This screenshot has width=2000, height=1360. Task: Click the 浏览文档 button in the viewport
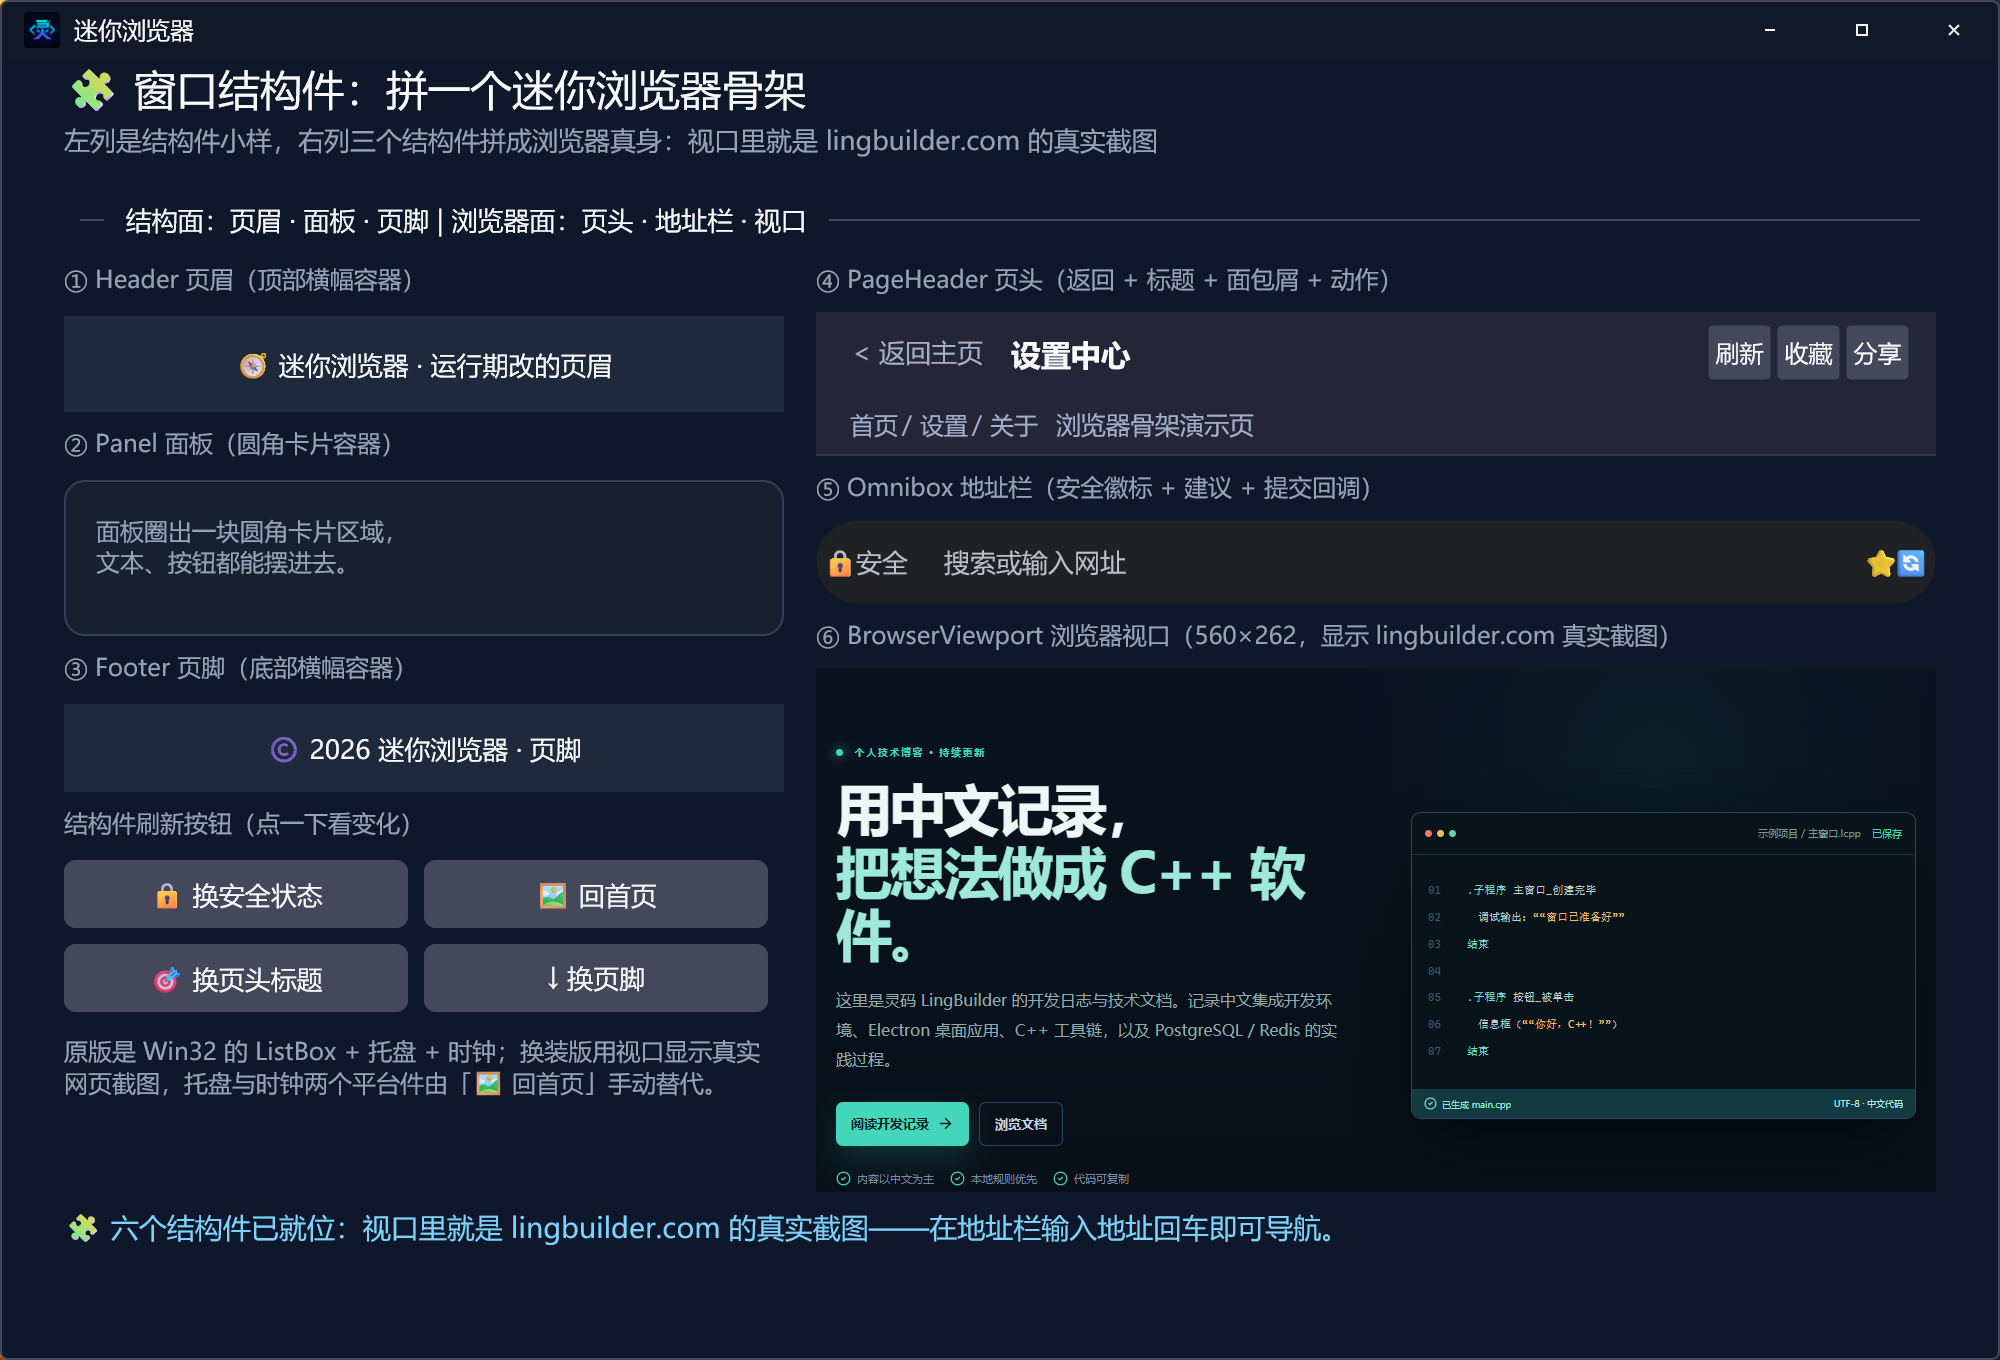coord(1021,1124)
